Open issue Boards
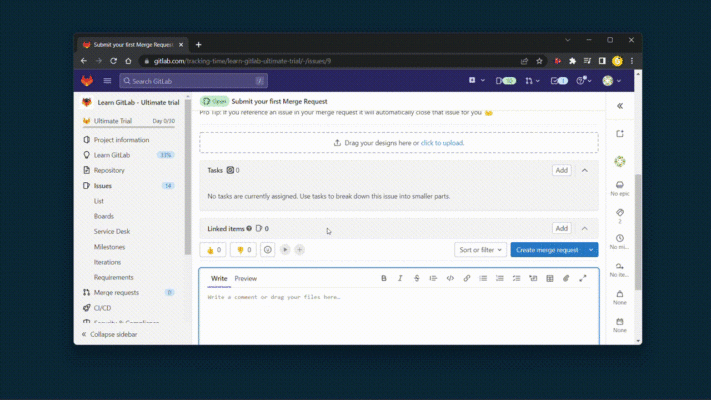 point(103,216)
